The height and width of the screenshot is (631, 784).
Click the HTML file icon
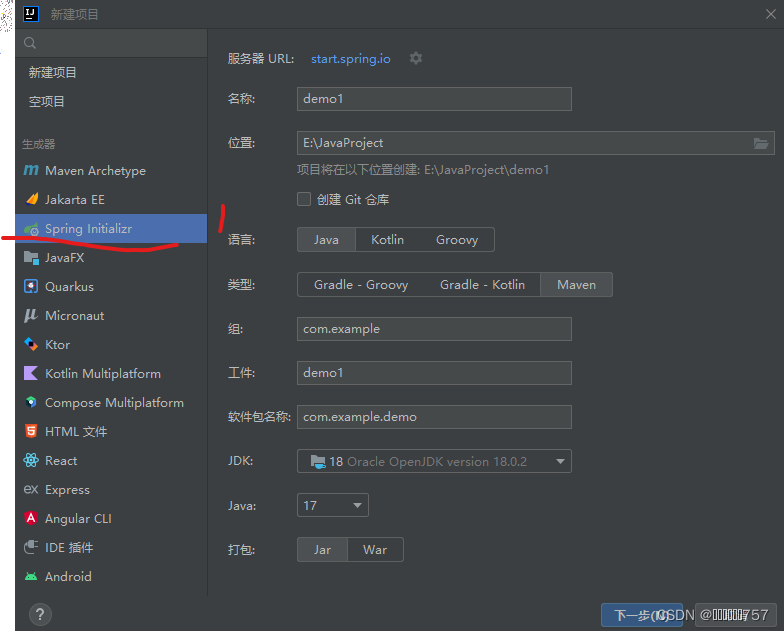coord(31,432)
